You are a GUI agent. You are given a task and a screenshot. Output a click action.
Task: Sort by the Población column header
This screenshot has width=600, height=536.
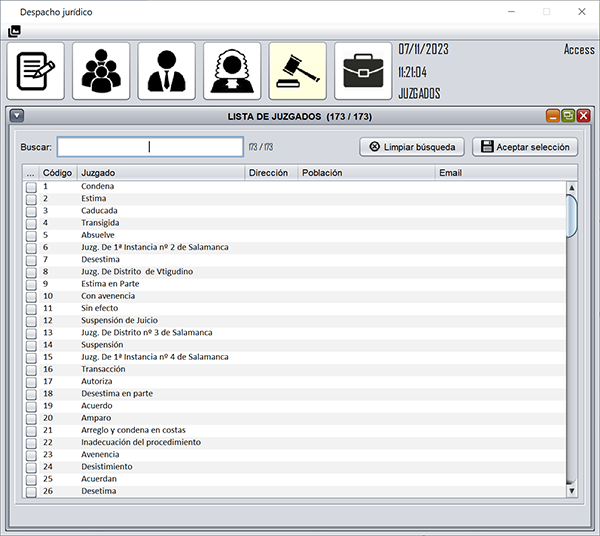click(365, 173)
